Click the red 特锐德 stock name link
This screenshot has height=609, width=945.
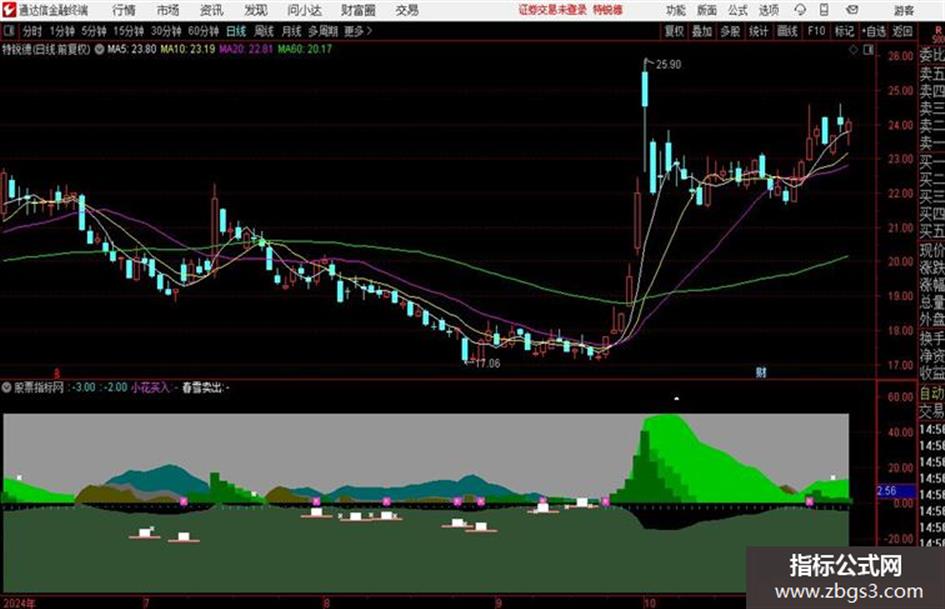pos(608,10)
